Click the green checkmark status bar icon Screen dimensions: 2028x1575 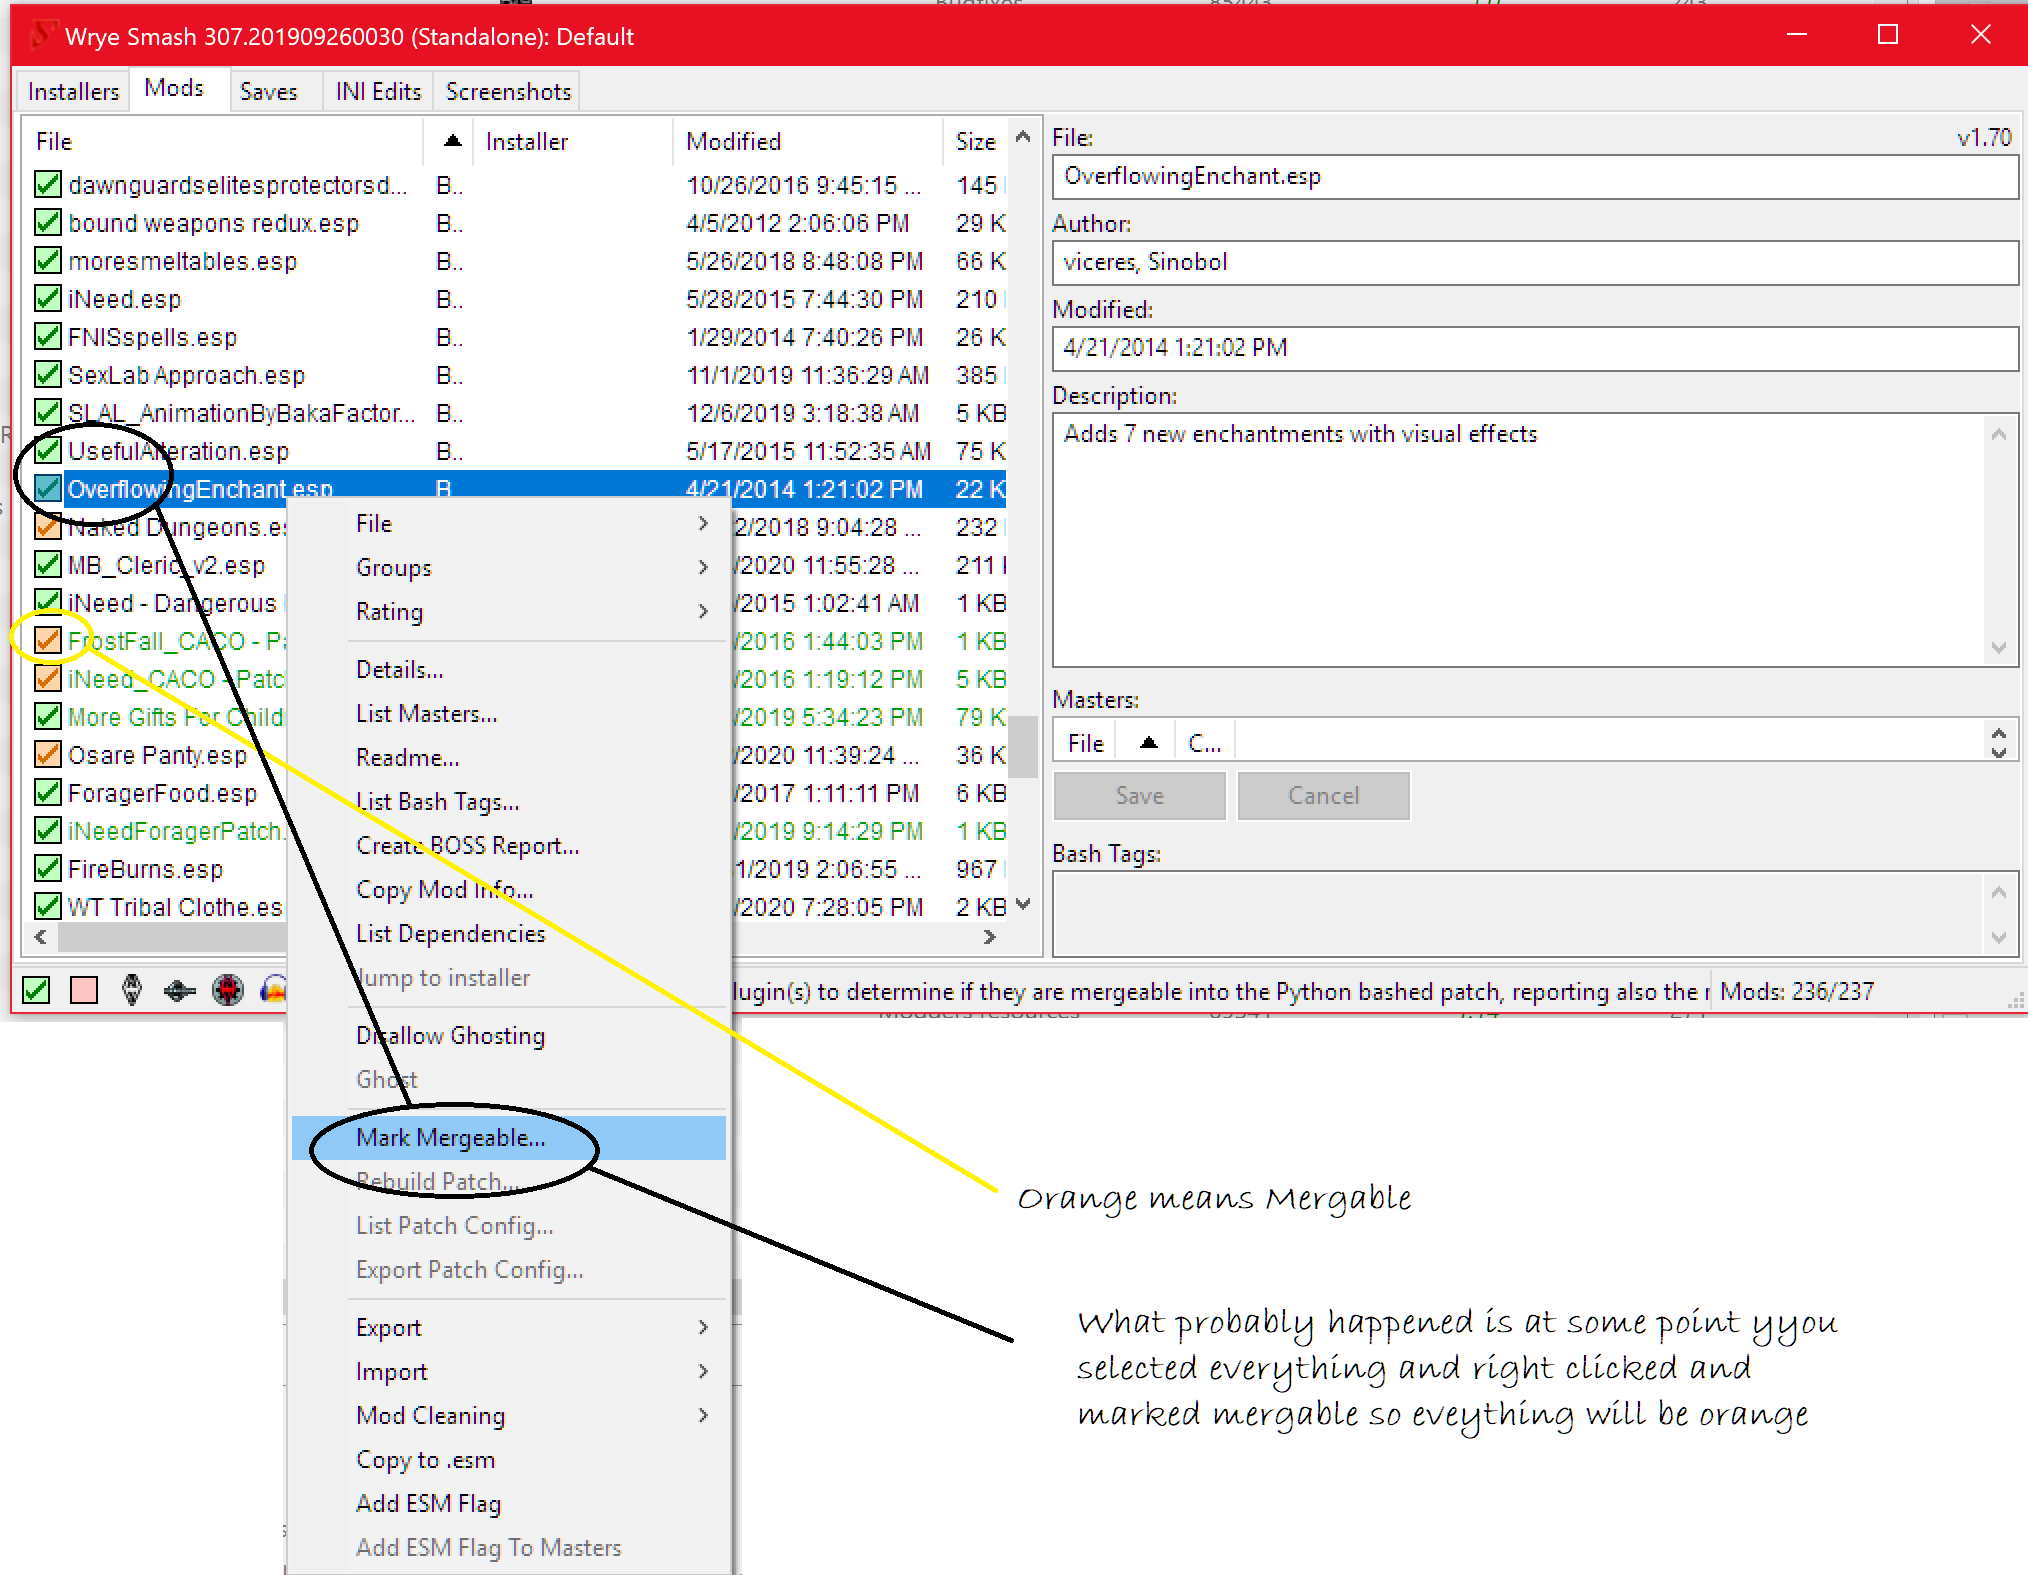click(x=36, y=990)
